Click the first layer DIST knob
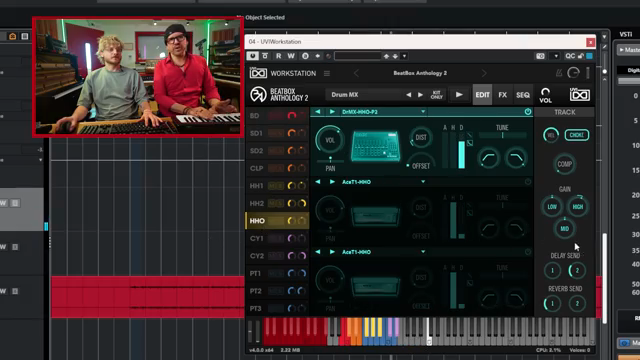 [x=421, y=138]
